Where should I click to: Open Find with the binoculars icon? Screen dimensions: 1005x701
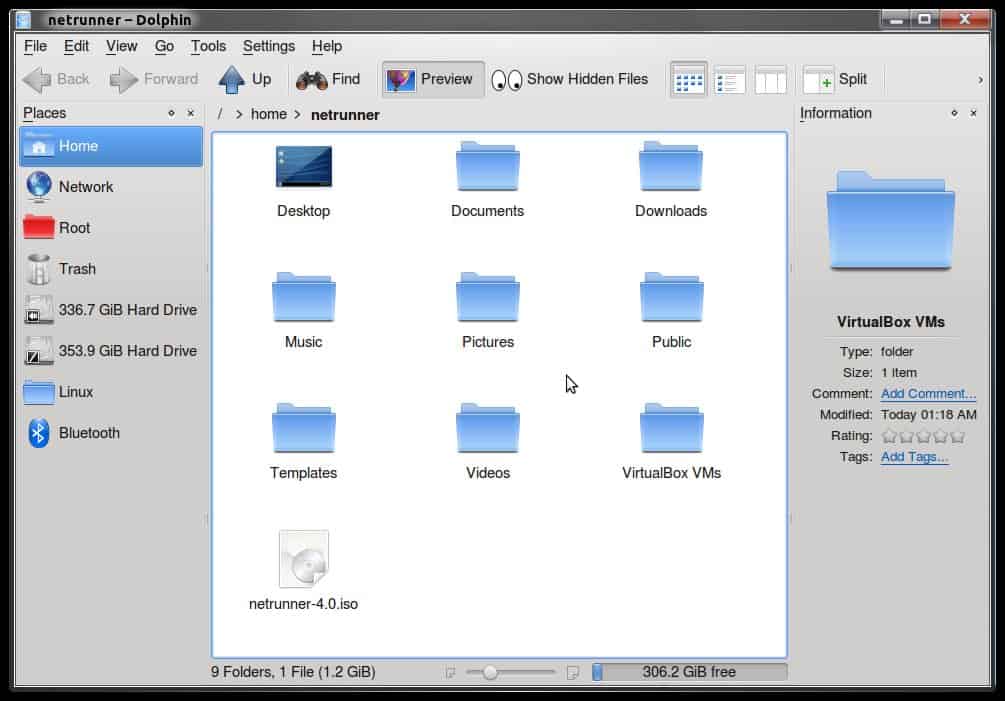click(x=328, y=79)
